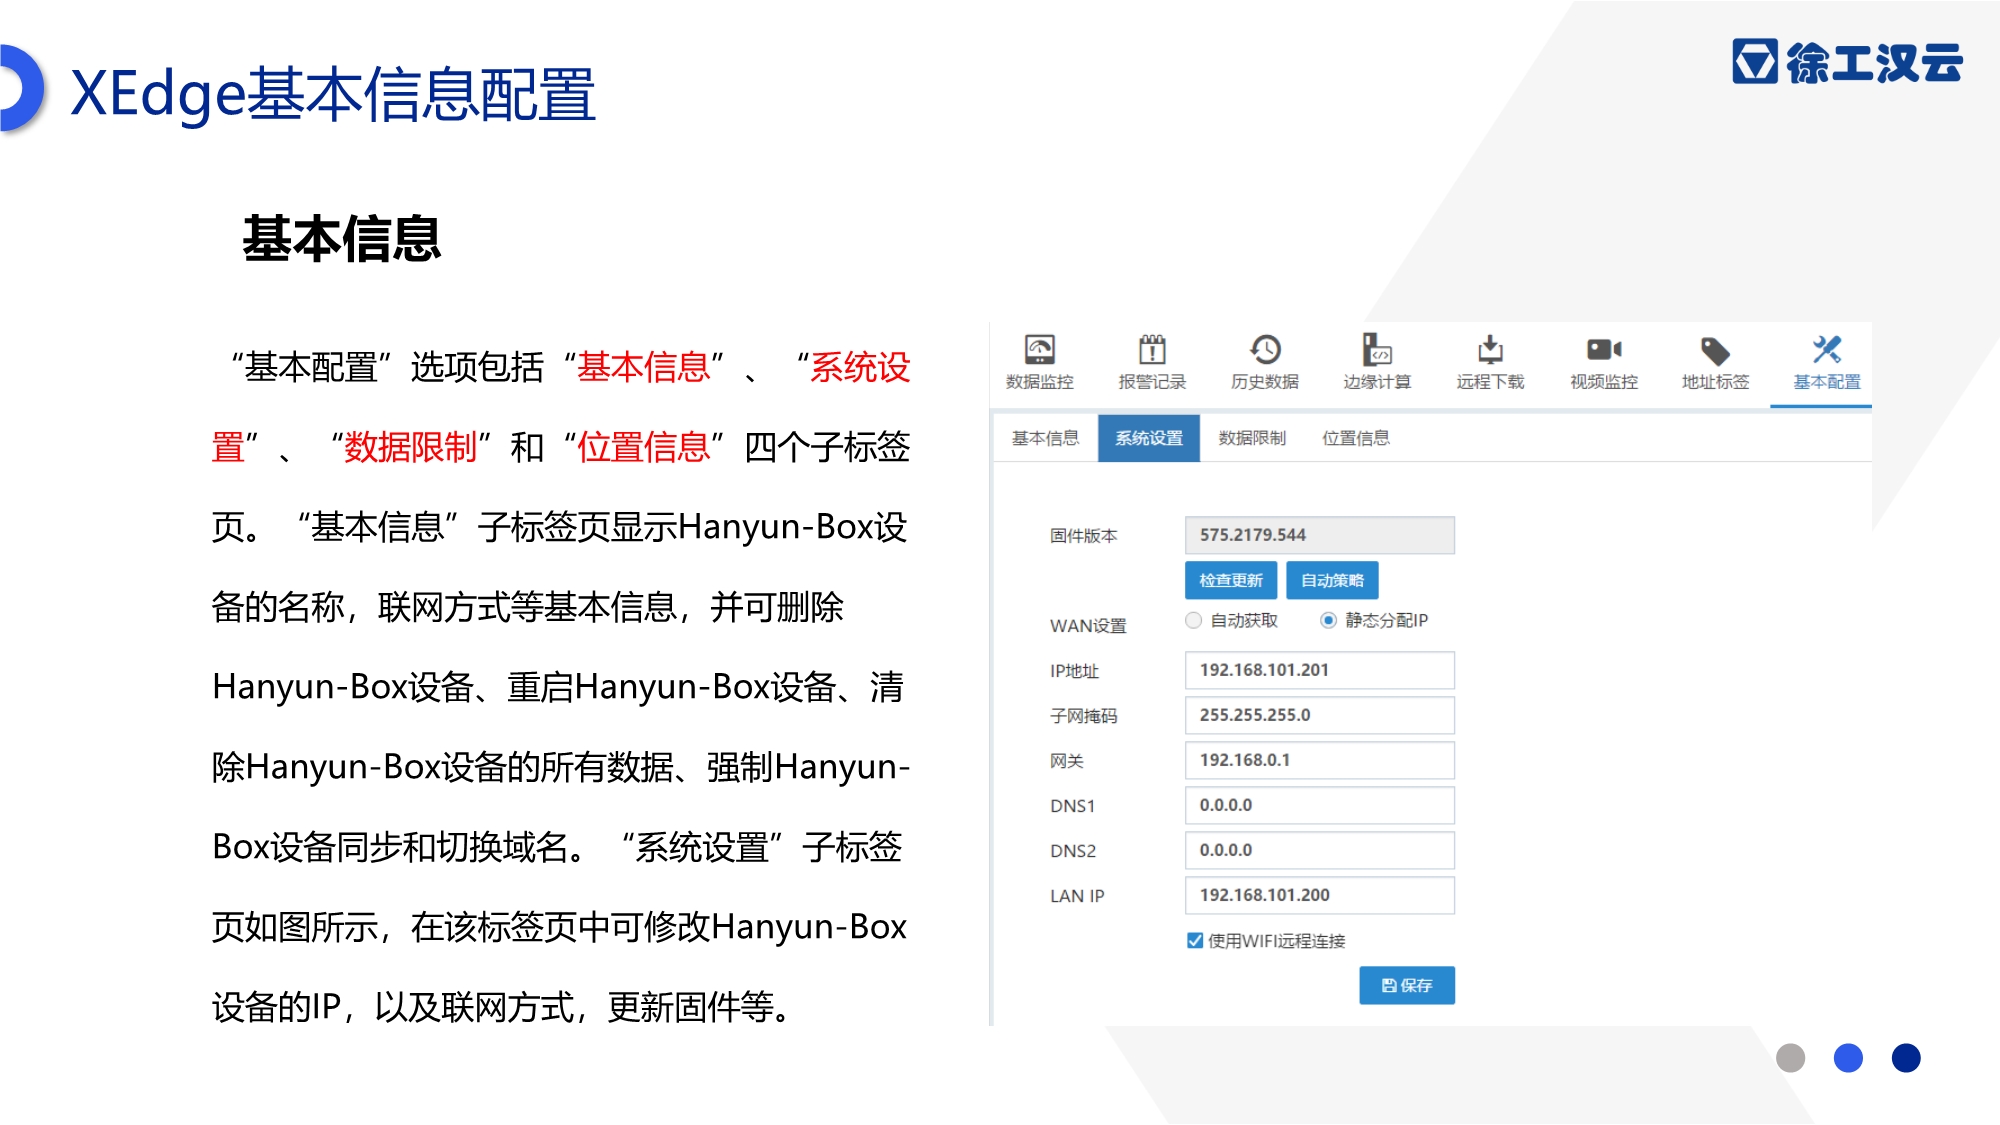Switch to the 数据限制 sub-tab
Screen dimensions: 2000x1125
tap(1252, 438)
